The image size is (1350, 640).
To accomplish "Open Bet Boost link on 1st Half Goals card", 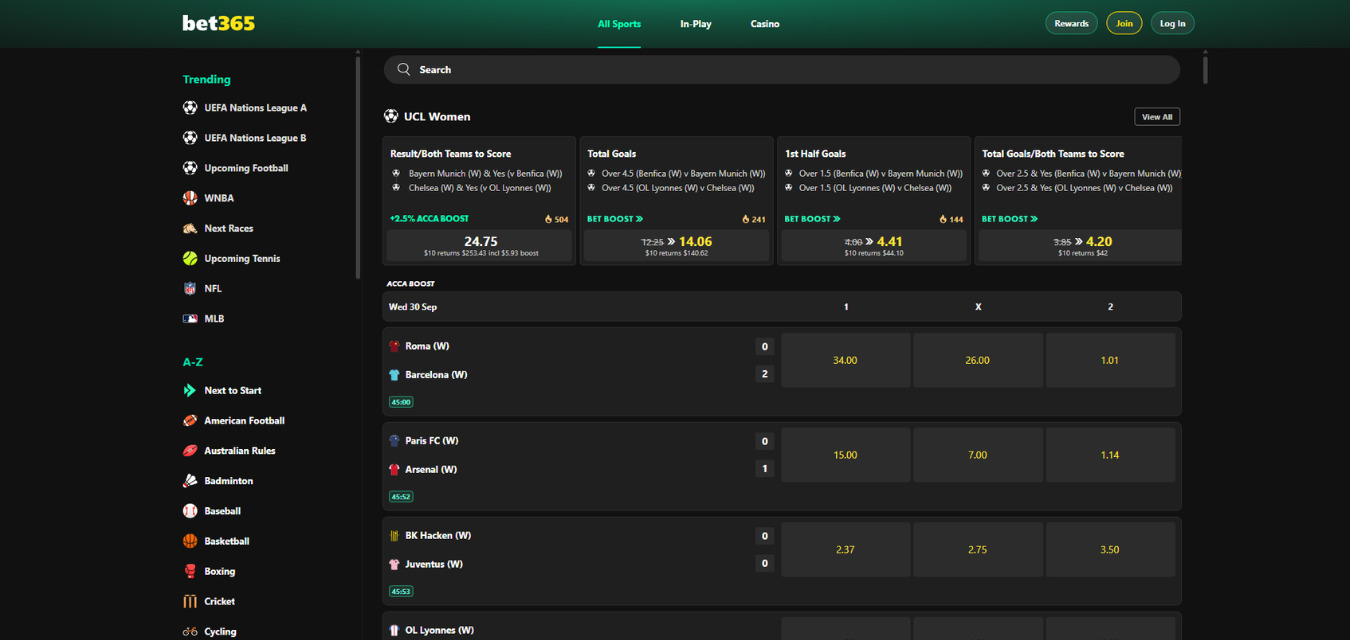I will pyautogui.click(x=812, y=218).
